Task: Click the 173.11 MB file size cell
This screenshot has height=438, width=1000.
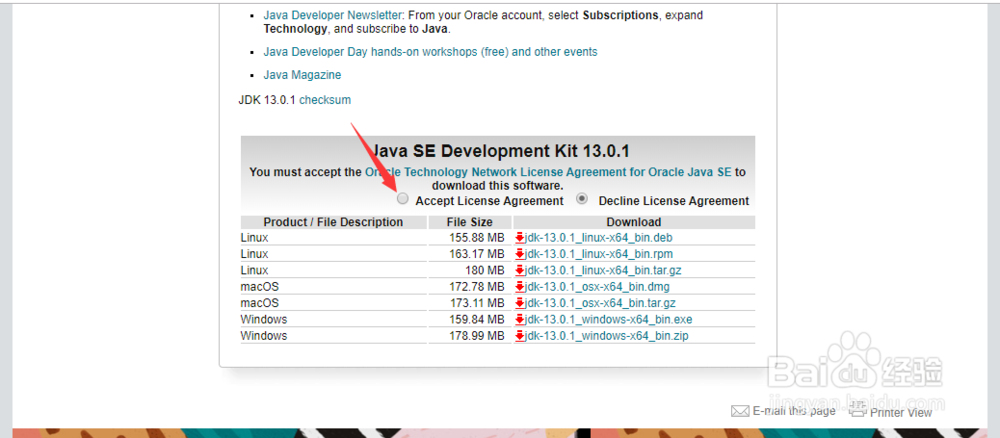Action: click(469, 303)
